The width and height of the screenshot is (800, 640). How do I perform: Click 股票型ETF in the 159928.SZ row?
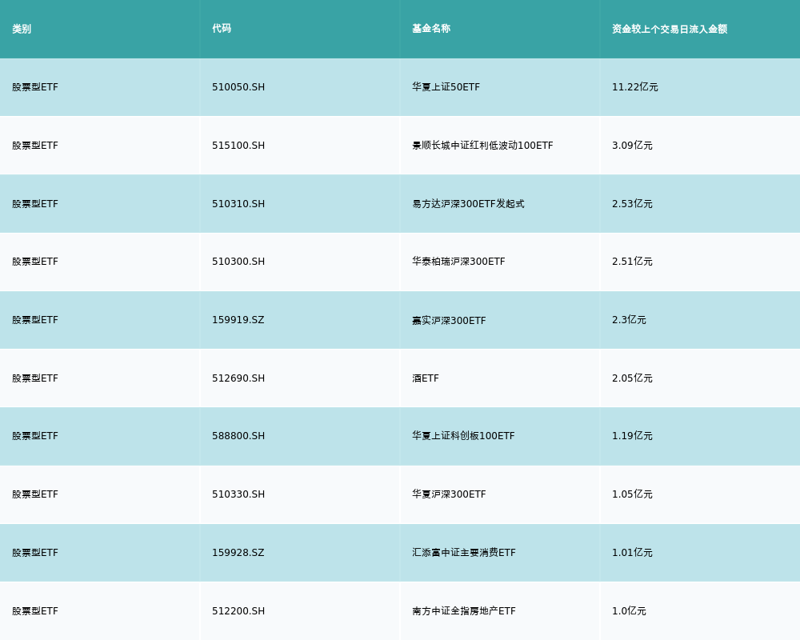[35, 552]
